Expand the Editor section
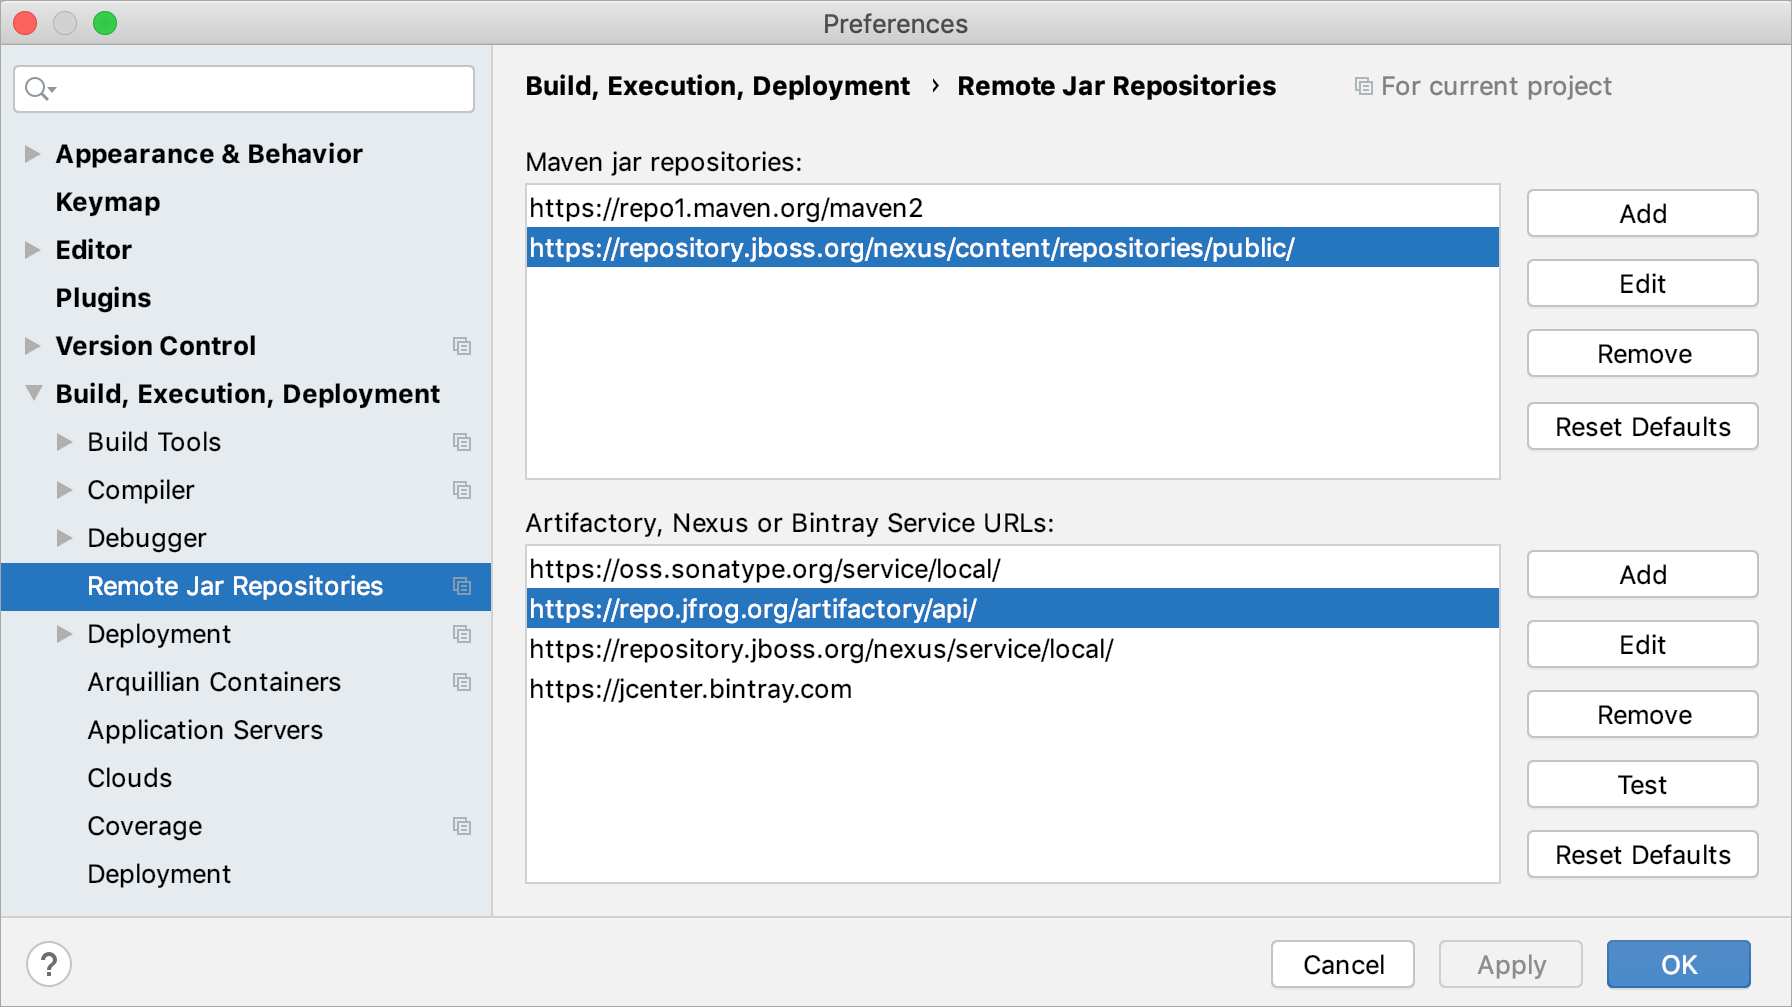 pyautogui.click(x=33, y=250)
